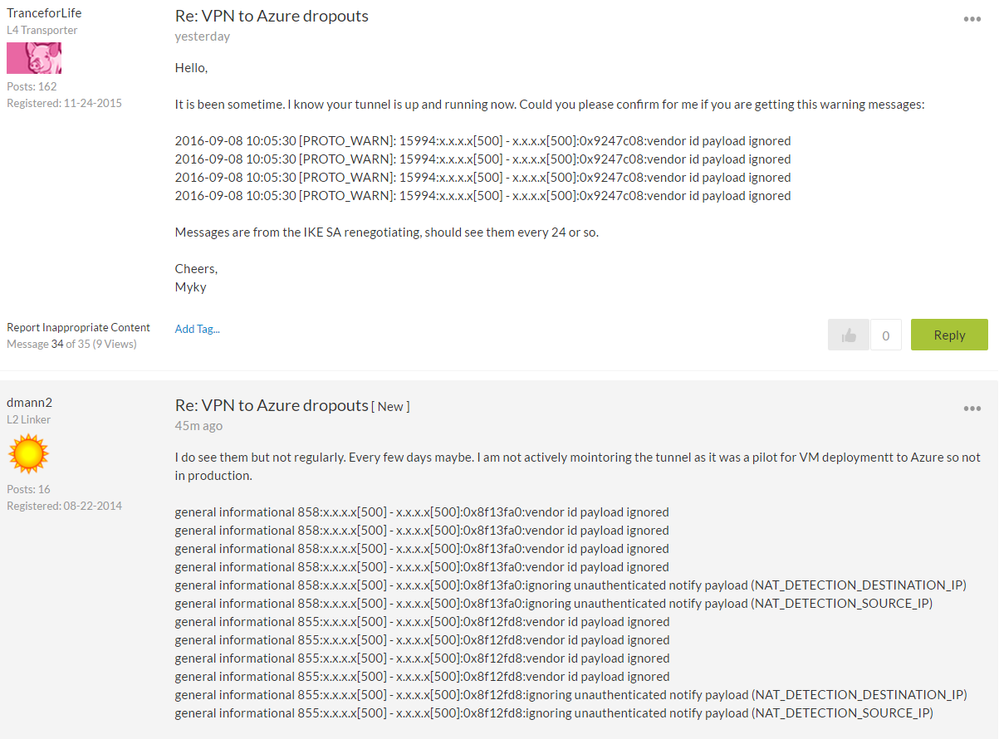The width and height of the screenshot is (999, 739).
Task: Open options menu for dmann2's post
Action: coord(972,408)
